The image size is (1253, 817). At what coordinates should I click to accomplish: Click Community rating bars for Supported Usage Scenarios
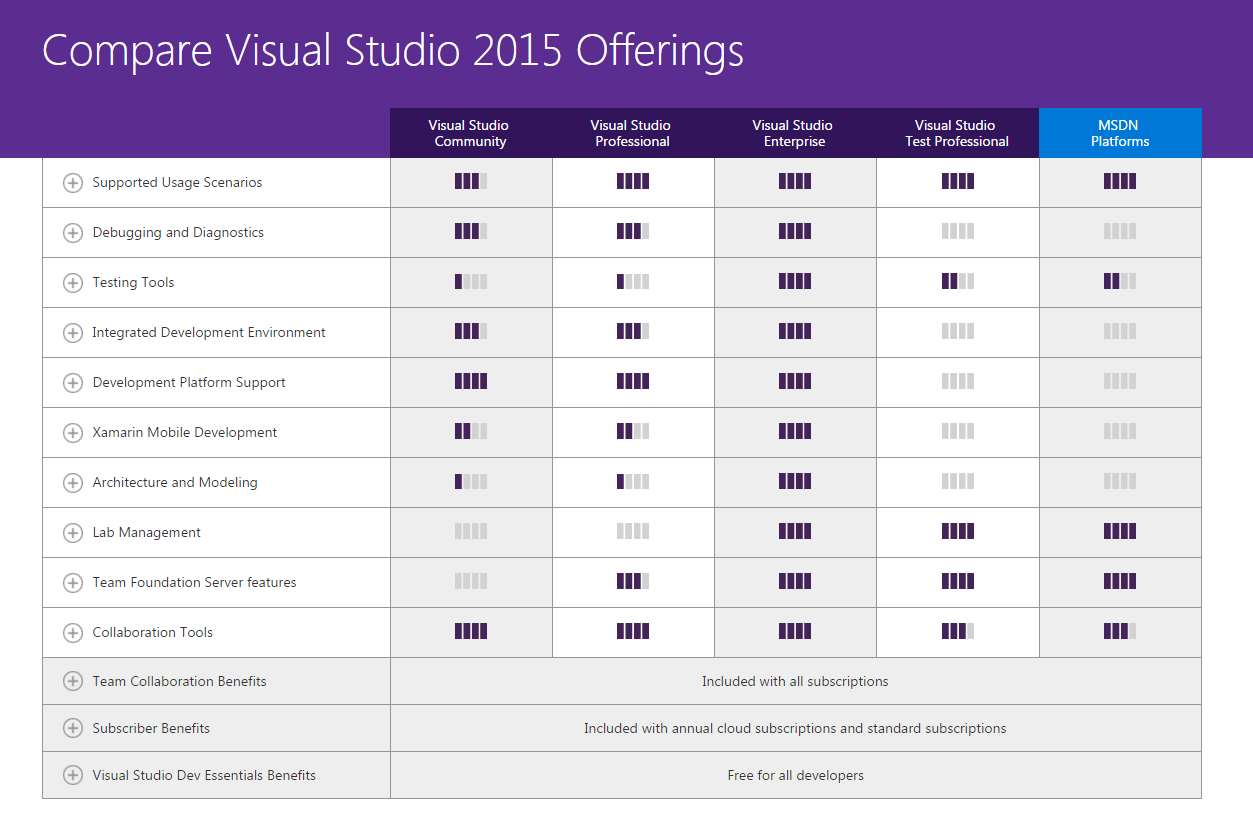click(471, 182)
